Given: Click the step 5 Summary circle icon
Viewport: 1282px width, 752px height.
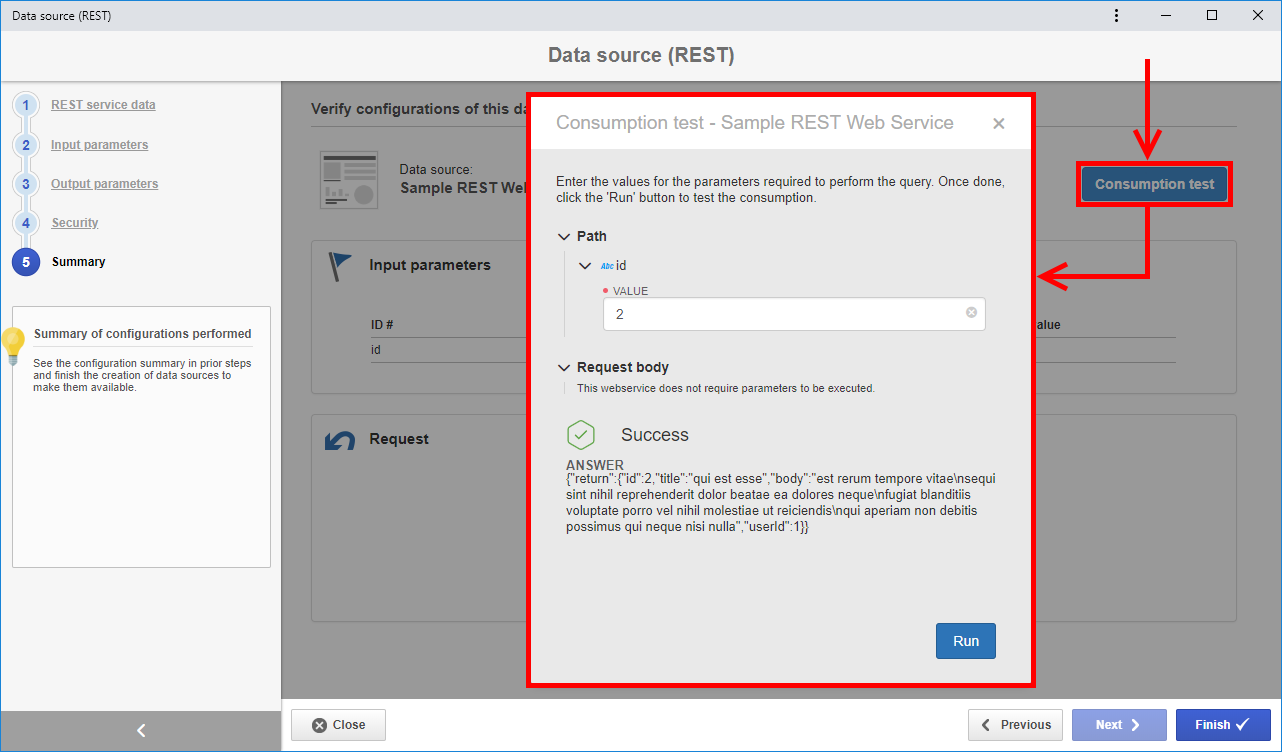Looking at the screenshot, I should pos(26,262).
